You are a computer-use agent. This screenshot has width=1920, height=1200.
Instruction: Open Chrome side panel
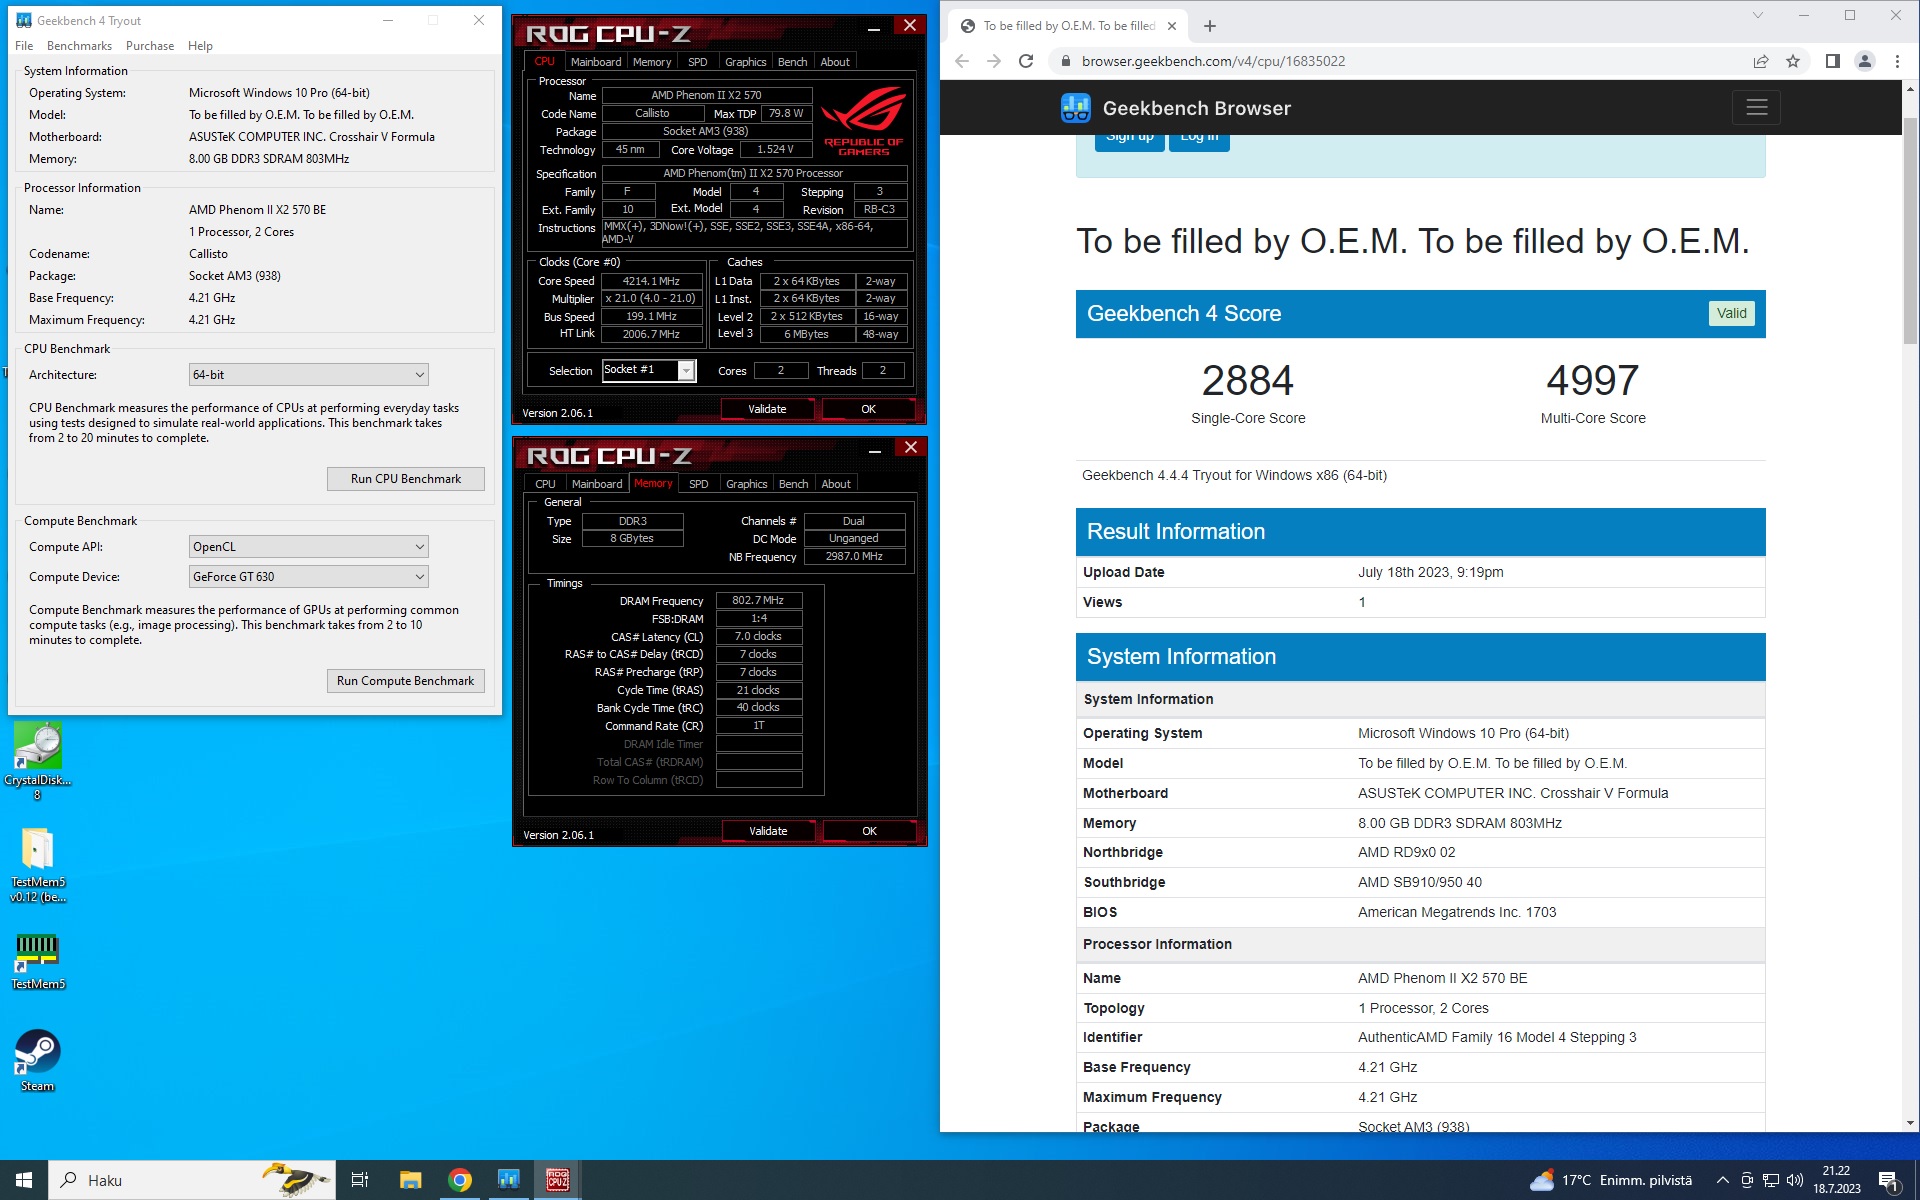tap(1833, 61)
